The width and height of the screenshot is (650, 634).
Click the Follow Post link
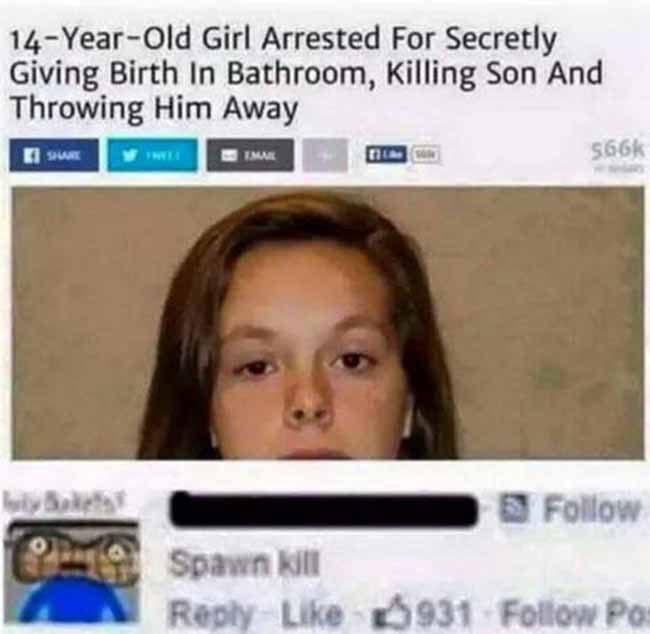pyautogui.click(x=575, y=613)
